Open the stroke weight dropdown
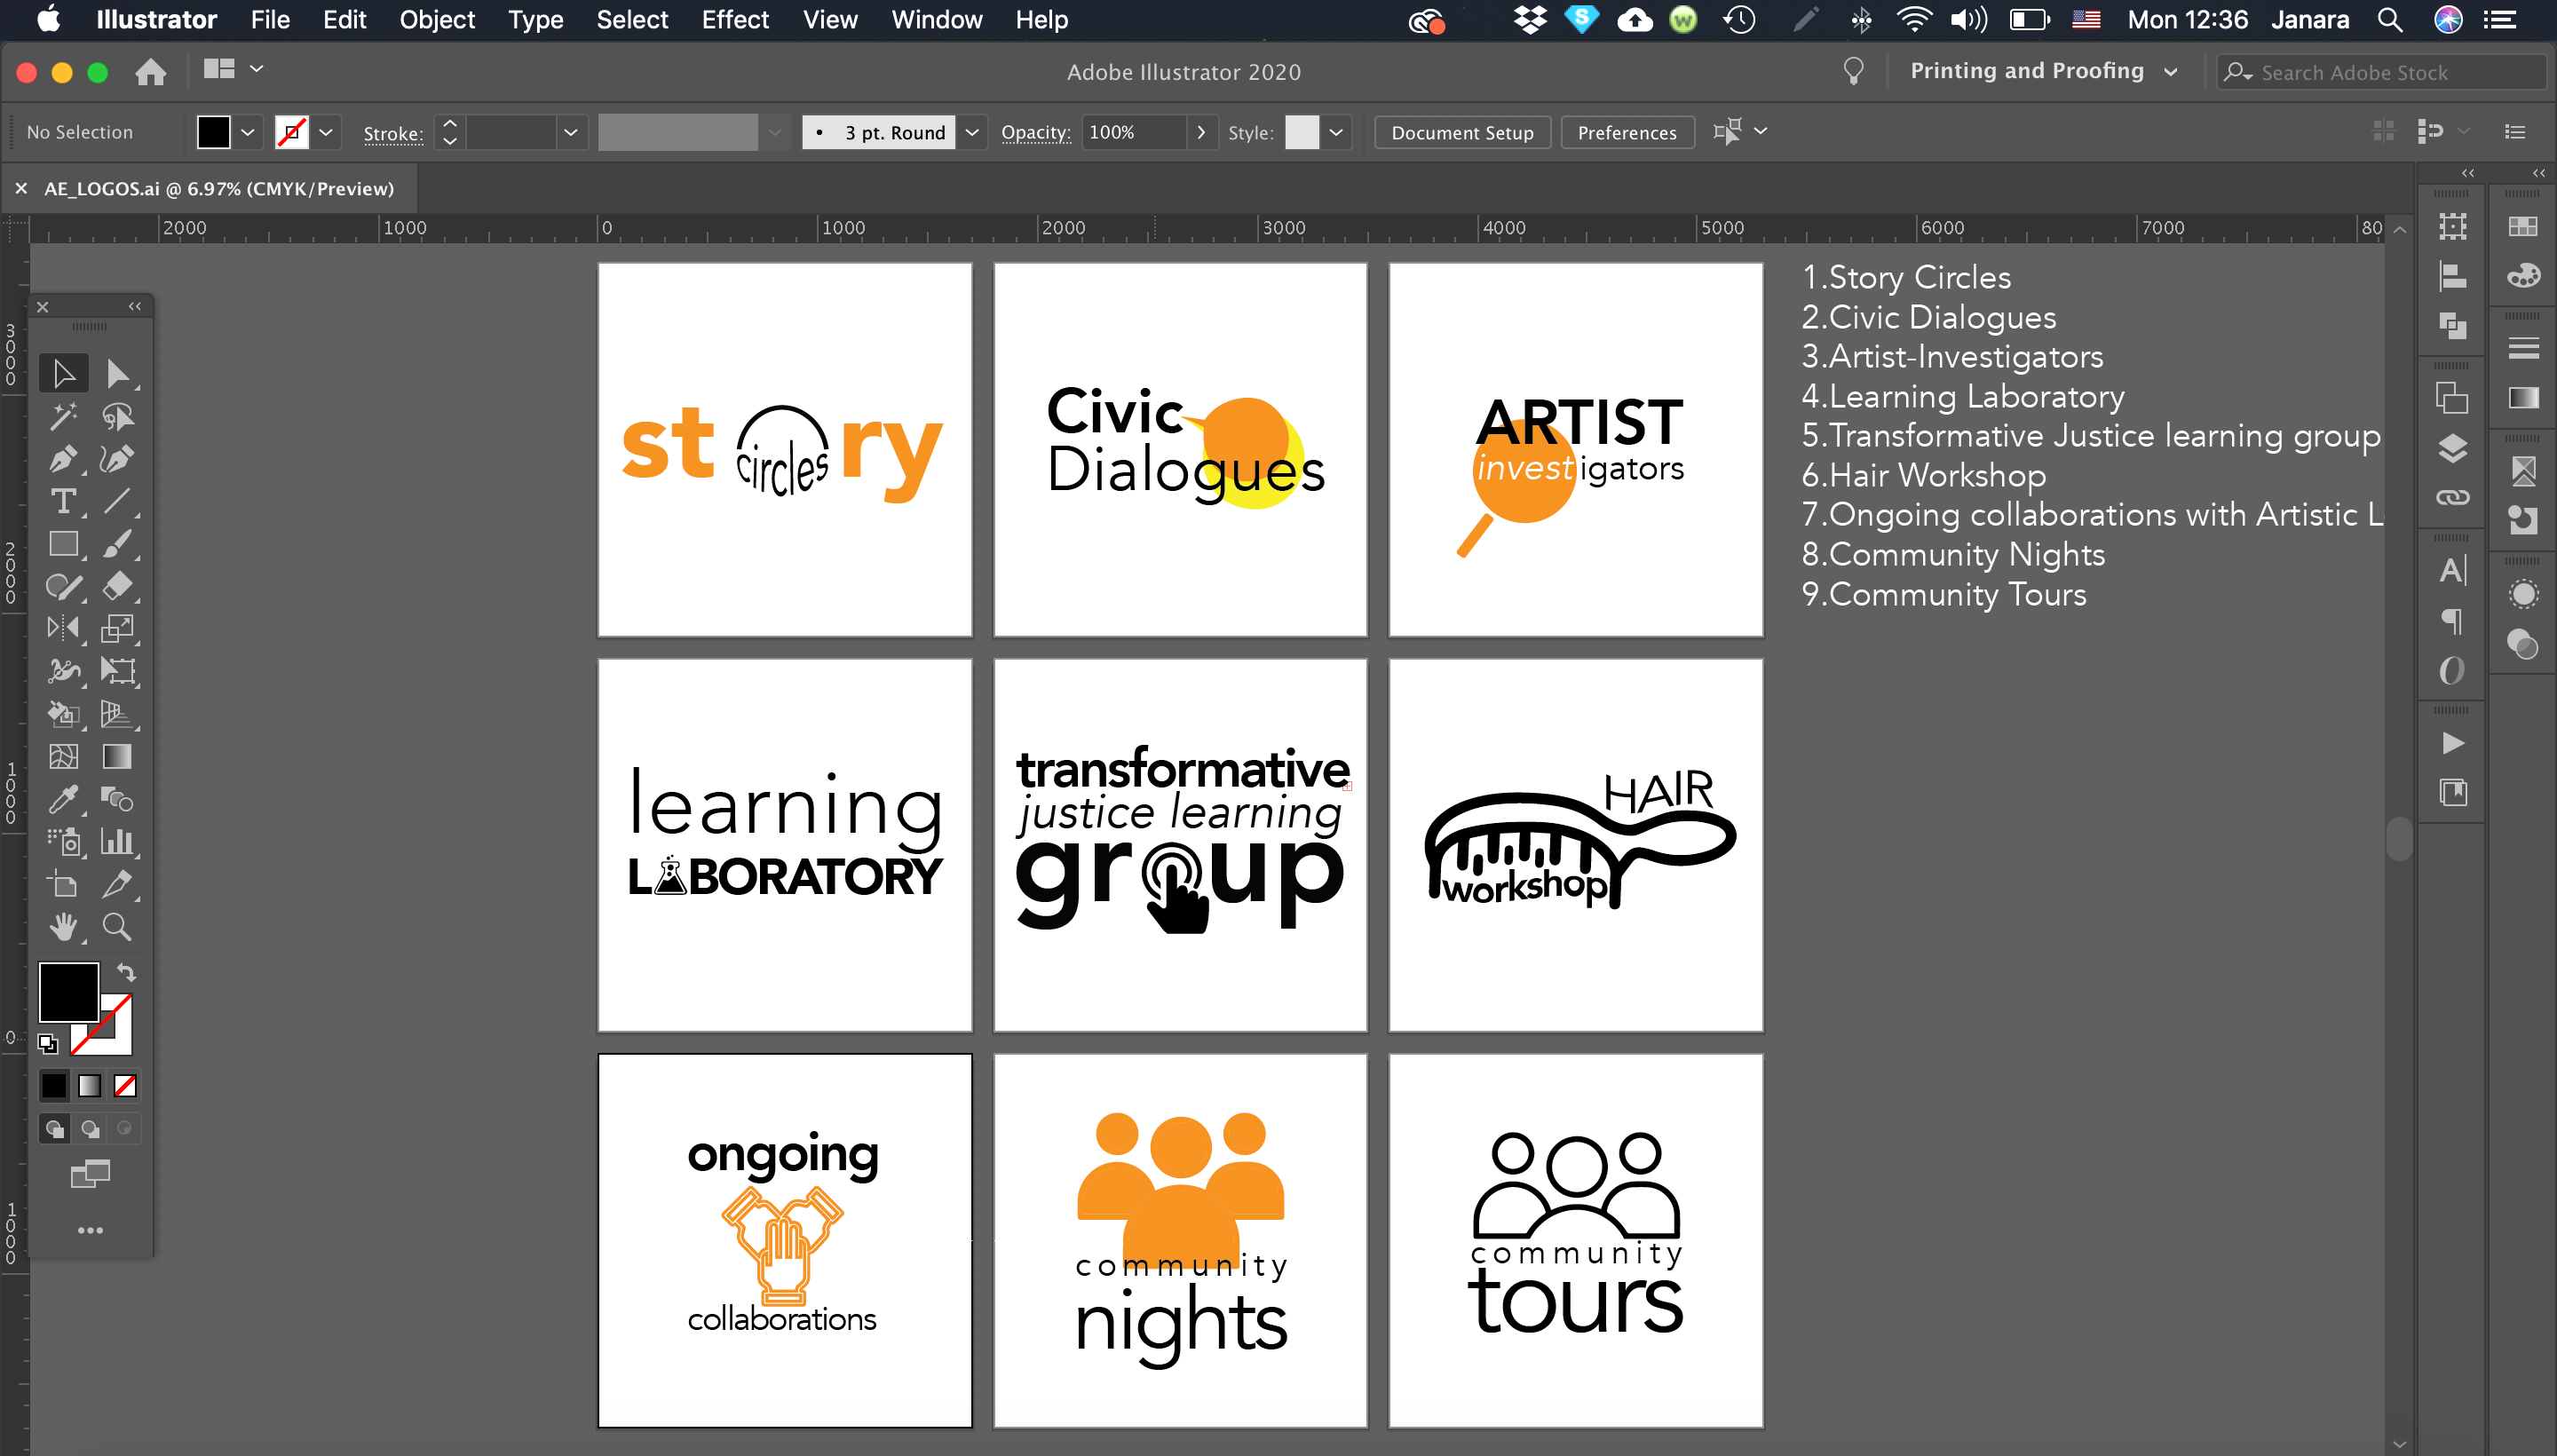2557x1456 pixels. (570, 132)
